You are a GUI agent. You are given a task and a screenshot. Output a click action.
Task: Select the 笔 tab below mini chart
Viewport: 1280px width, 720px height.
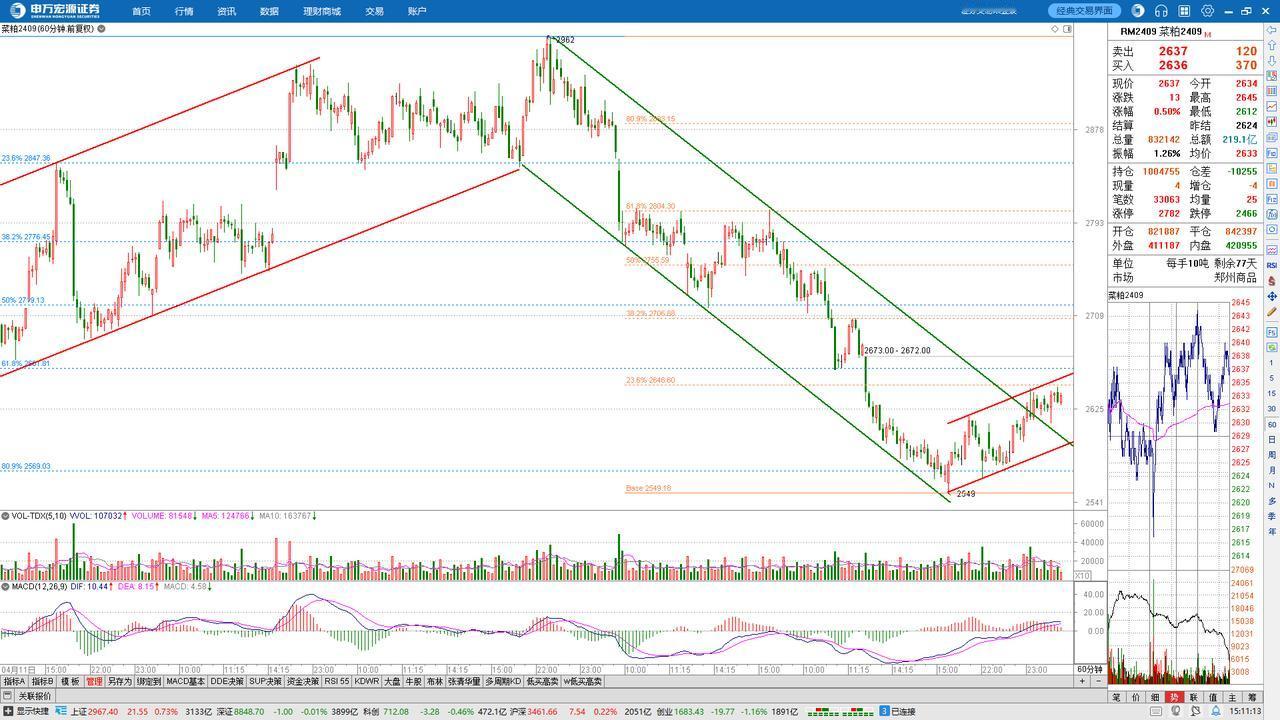(1116, 697)
